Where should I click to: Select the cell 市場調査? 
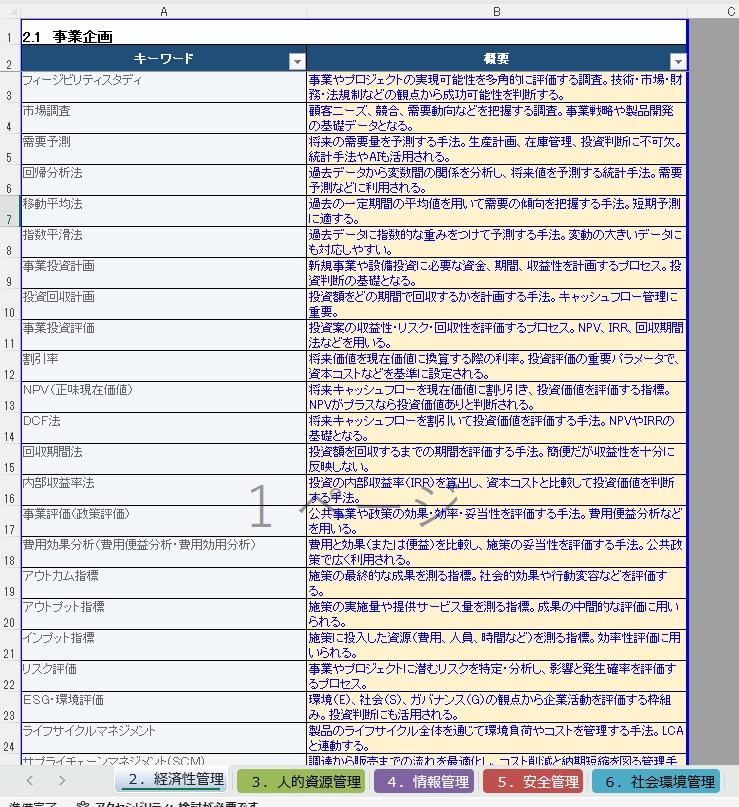164,118
